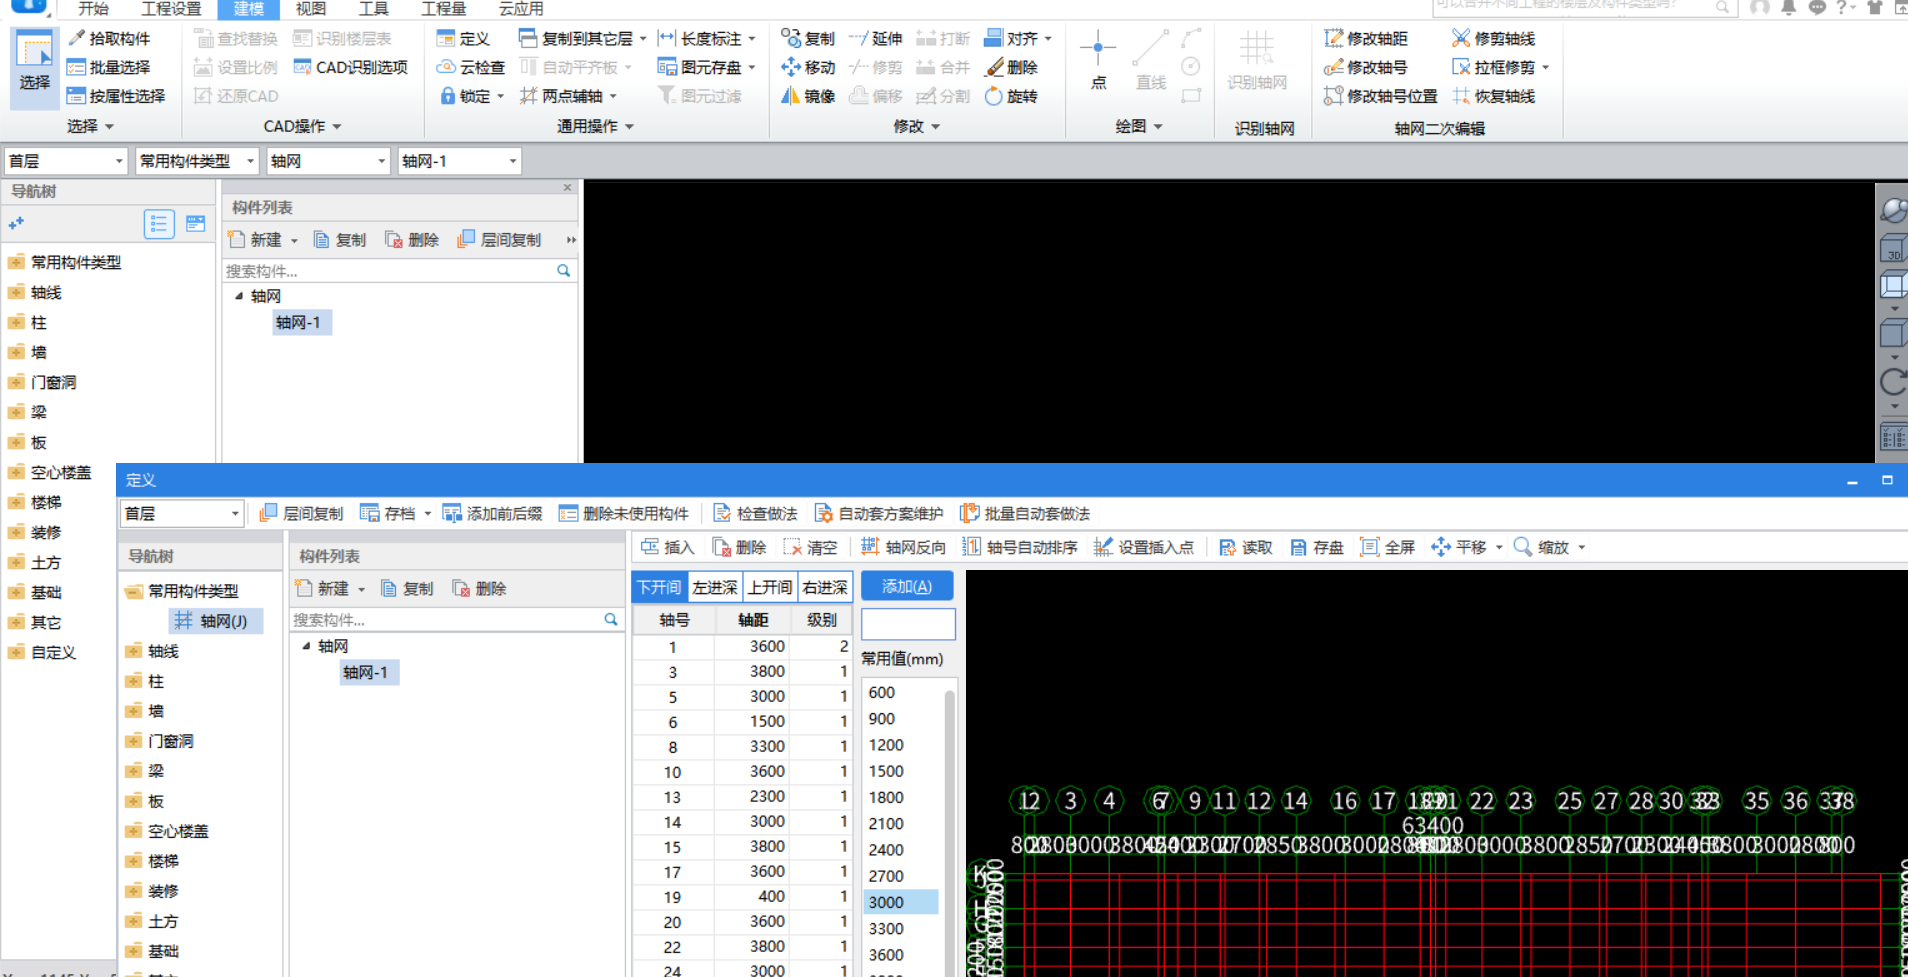The height and width of the screenshot is (977, 1908).
Task: Open the 工程设置 ribbon tab
Action: point(171,9)
